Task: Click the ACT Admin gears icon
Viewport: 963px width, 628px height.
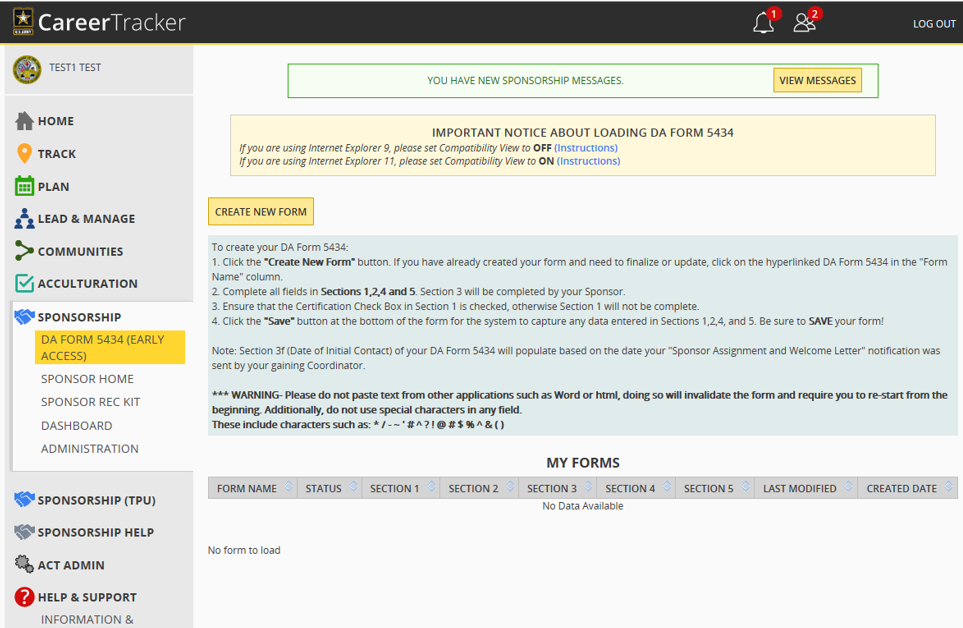Action: coord(24,564)
